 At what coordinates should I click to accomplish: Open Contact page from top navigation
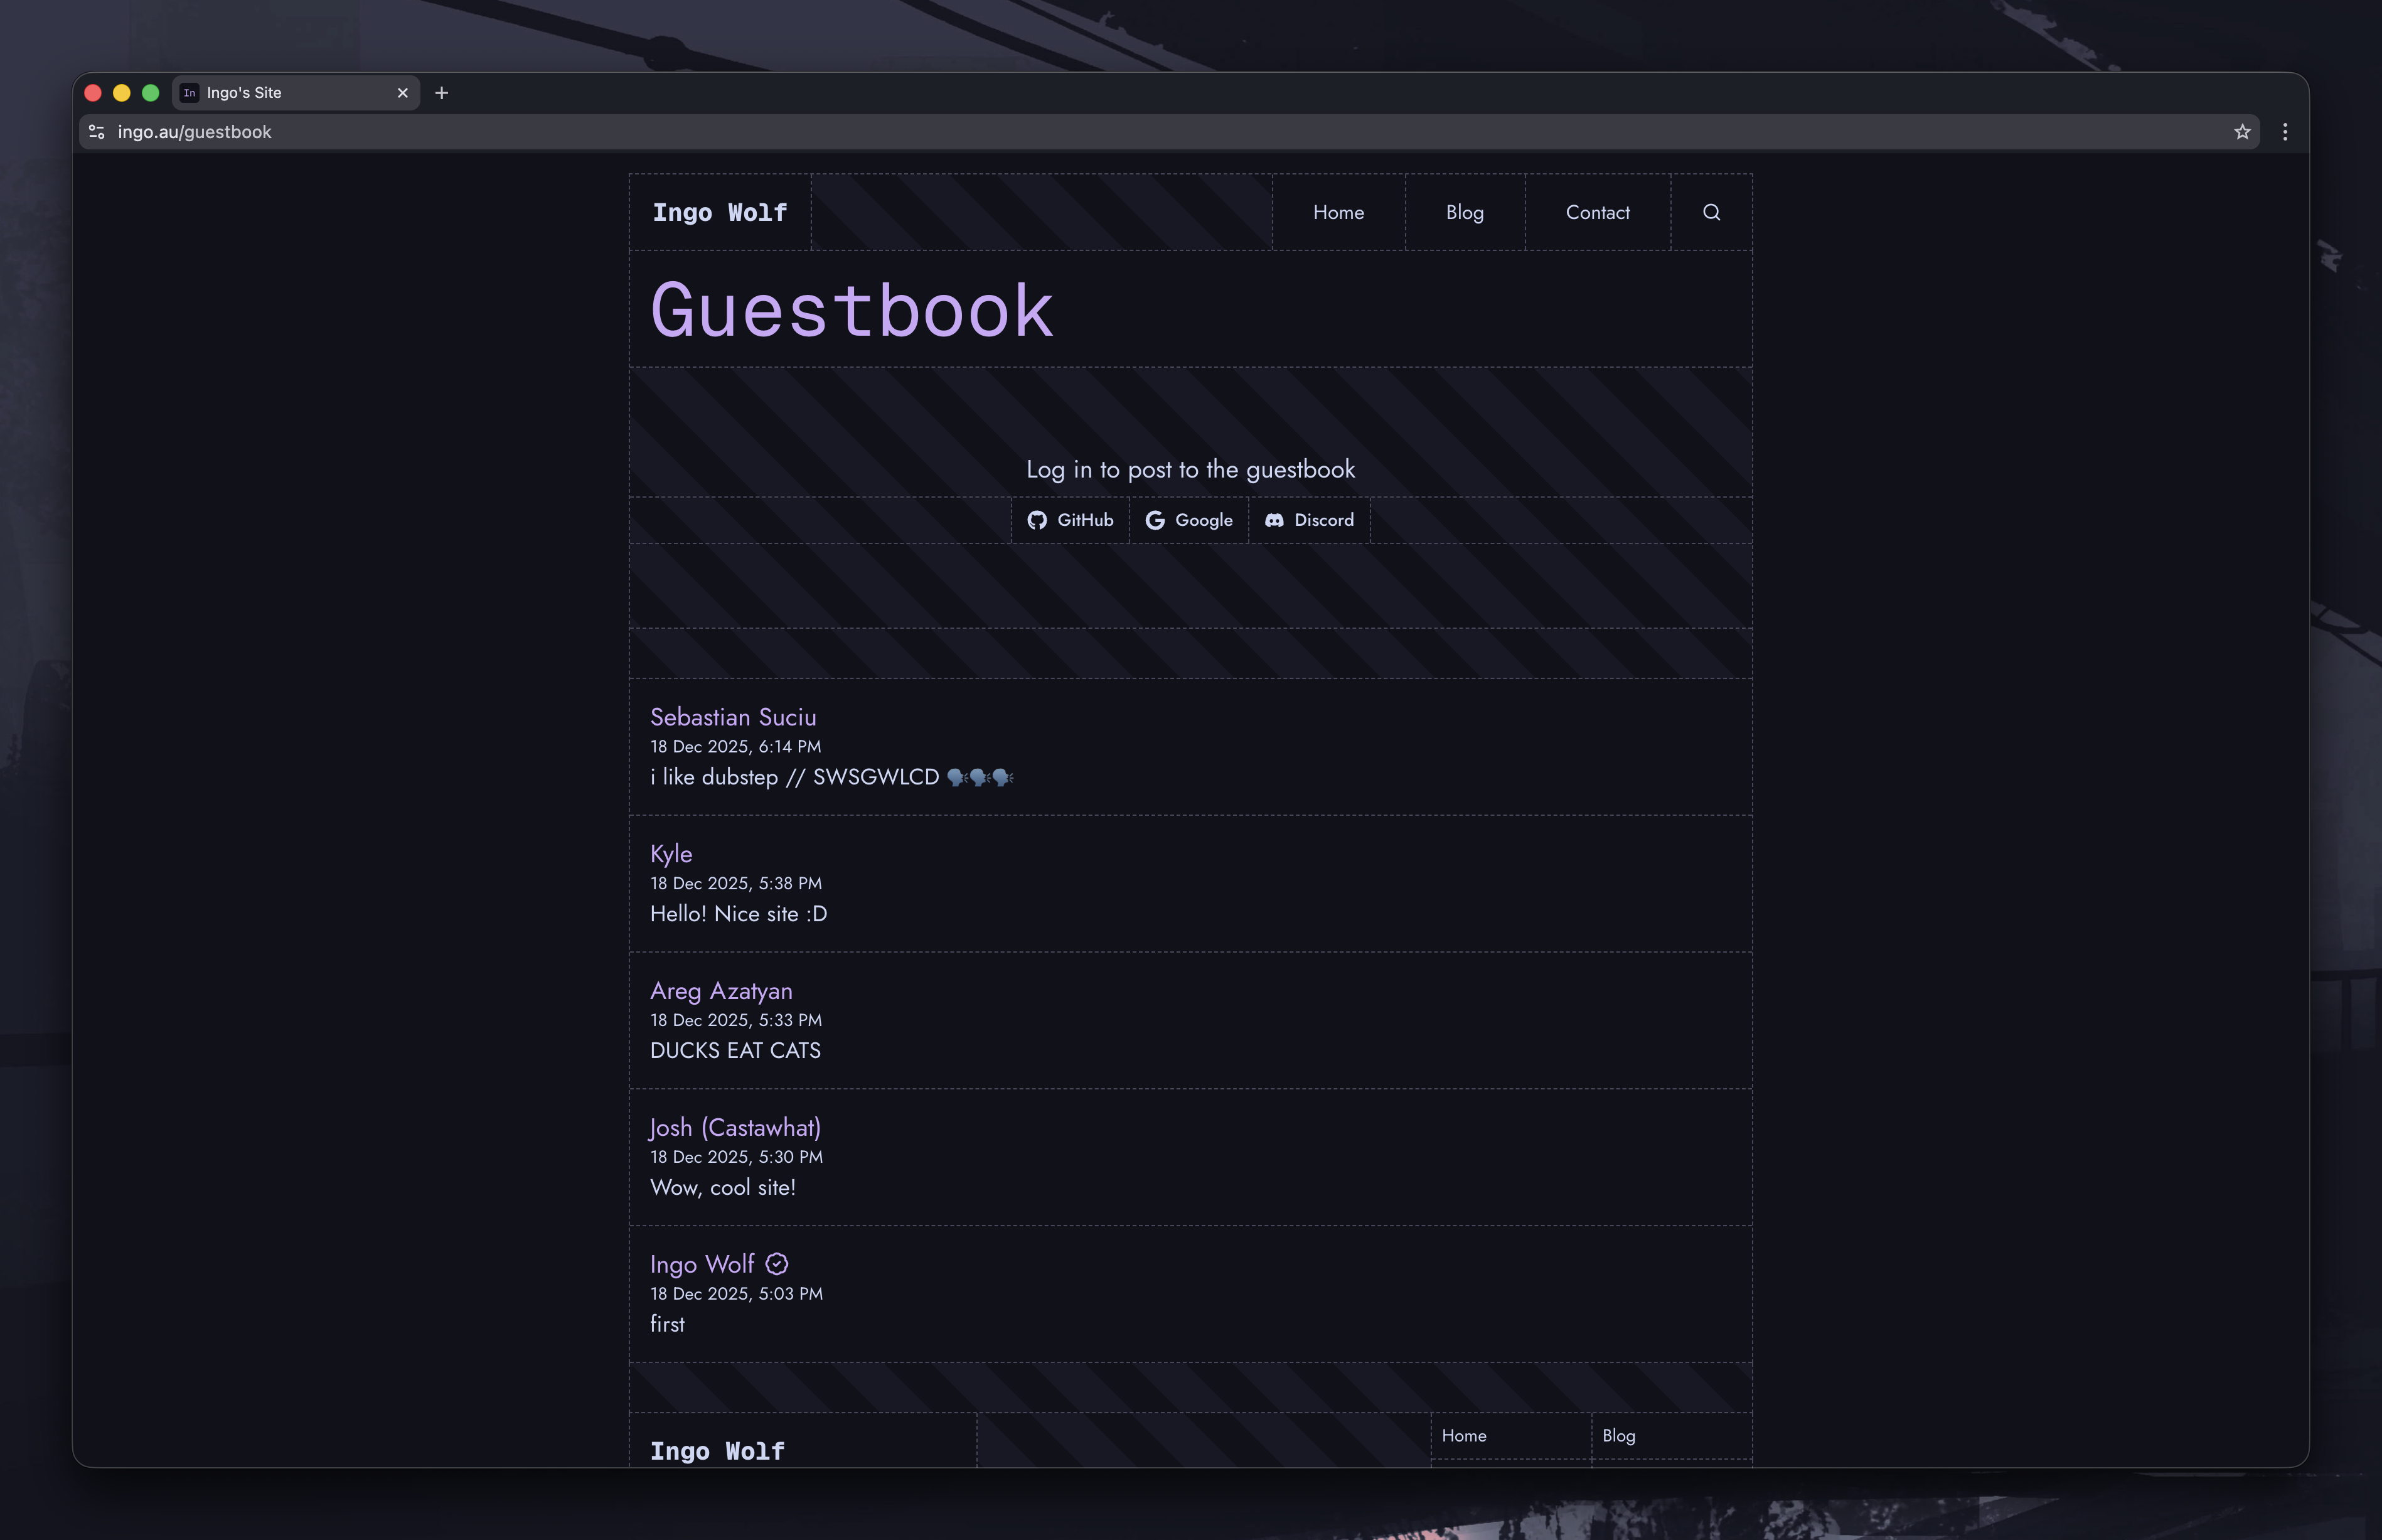1597,212
